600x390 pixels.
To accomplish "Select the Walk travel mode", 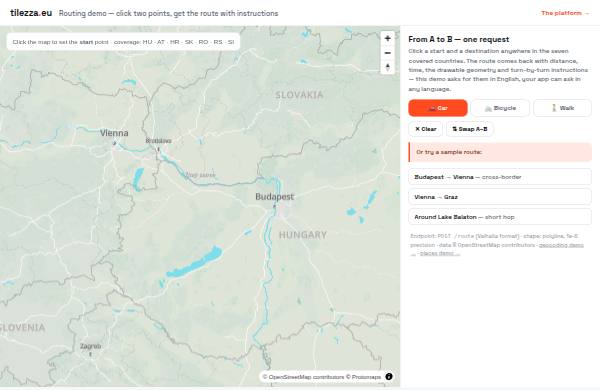I will 562,108.
